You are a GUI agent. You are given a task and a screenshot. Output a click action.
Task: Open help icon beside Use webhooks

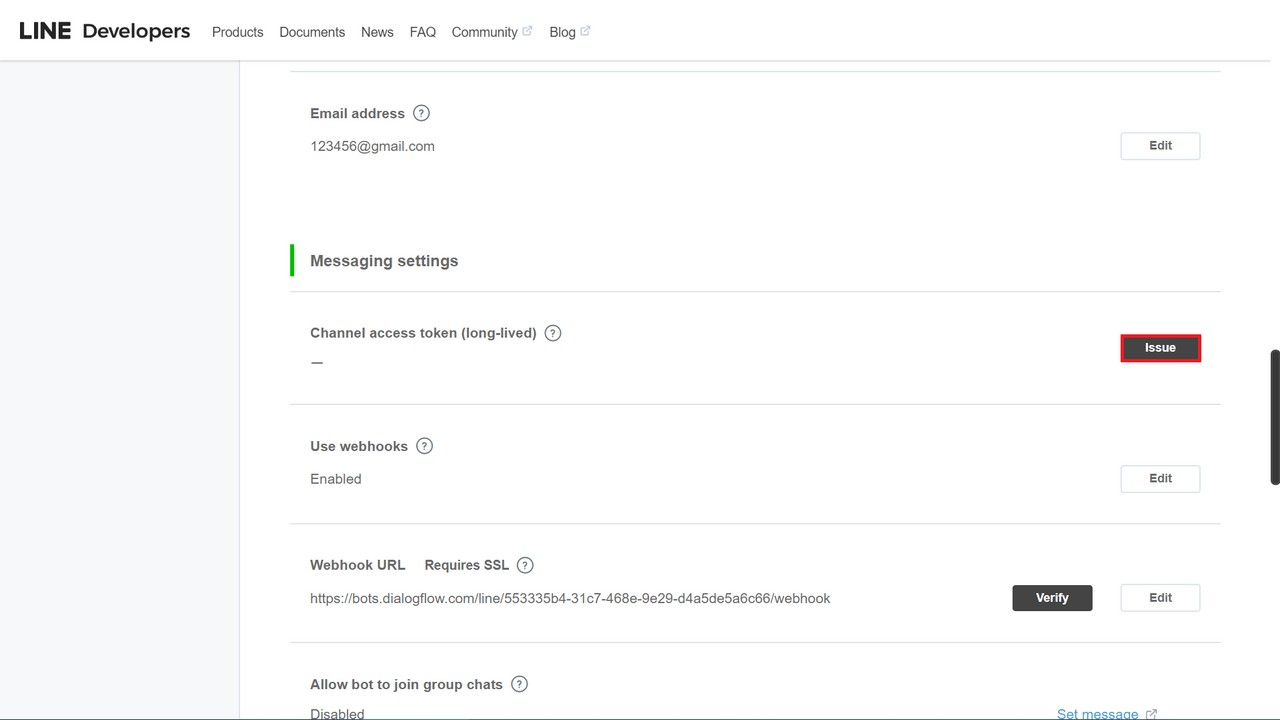[424, 446]
